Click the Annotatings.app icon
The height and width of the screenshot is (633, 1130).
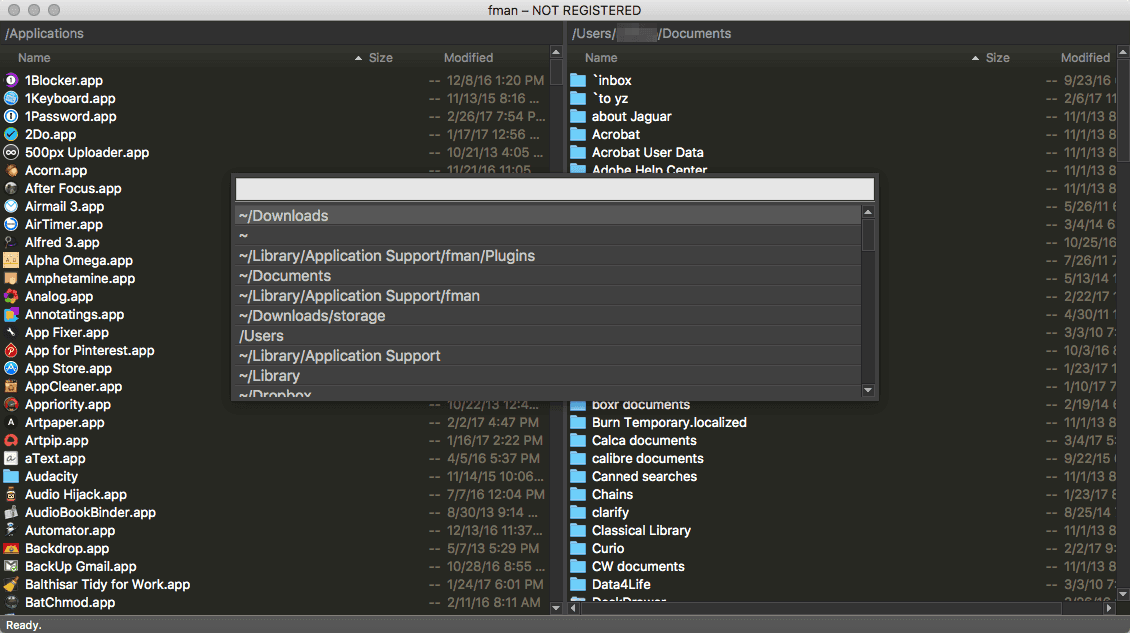(x=11, y=314)
